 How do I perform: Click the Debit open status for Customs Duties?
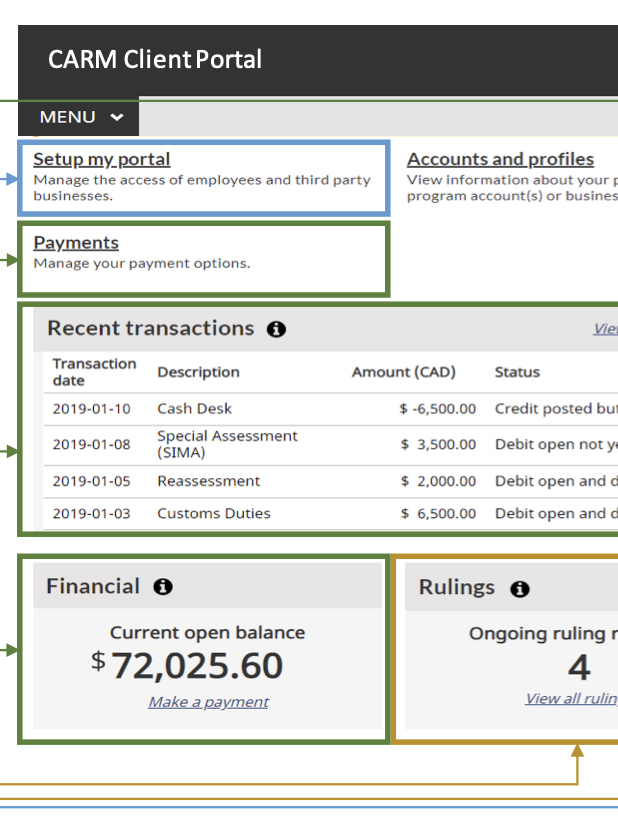pos(556,513)
